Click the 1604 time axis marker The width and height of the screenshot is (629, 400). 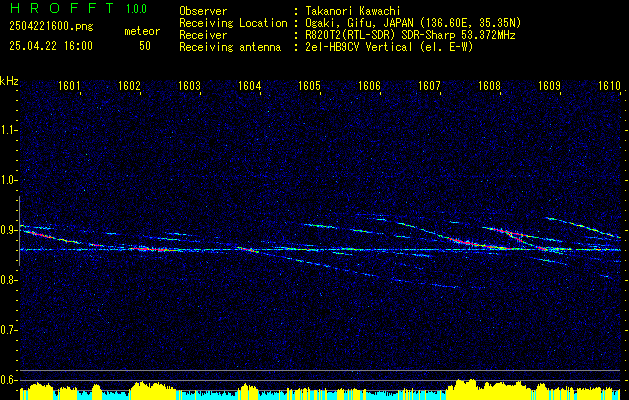click(249, 85)
